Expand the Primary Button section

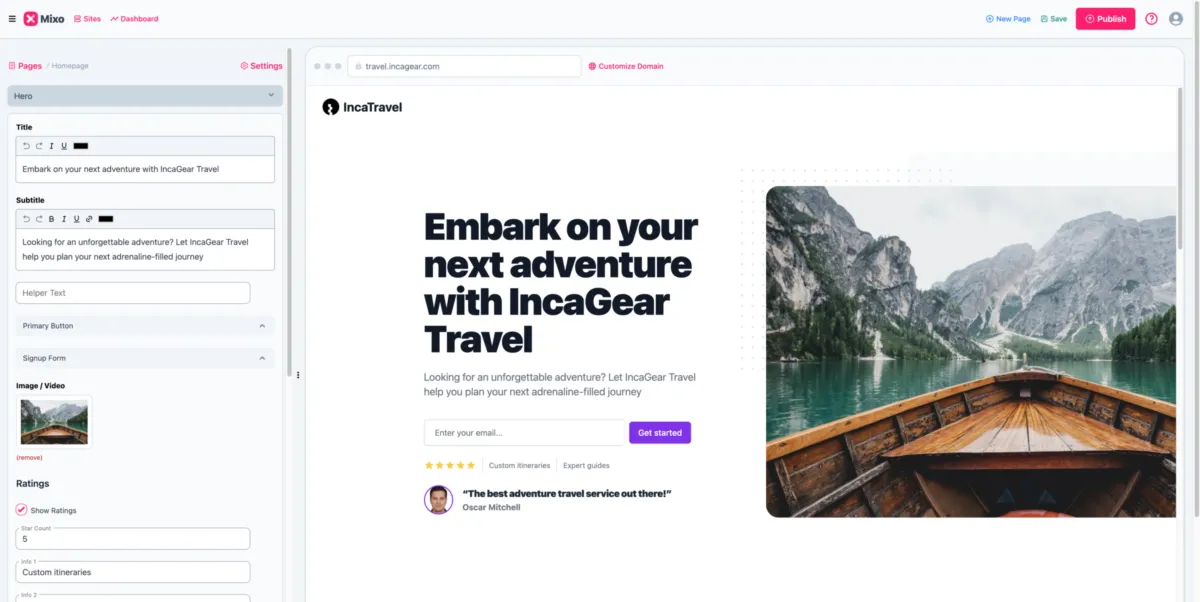(145, 326)
